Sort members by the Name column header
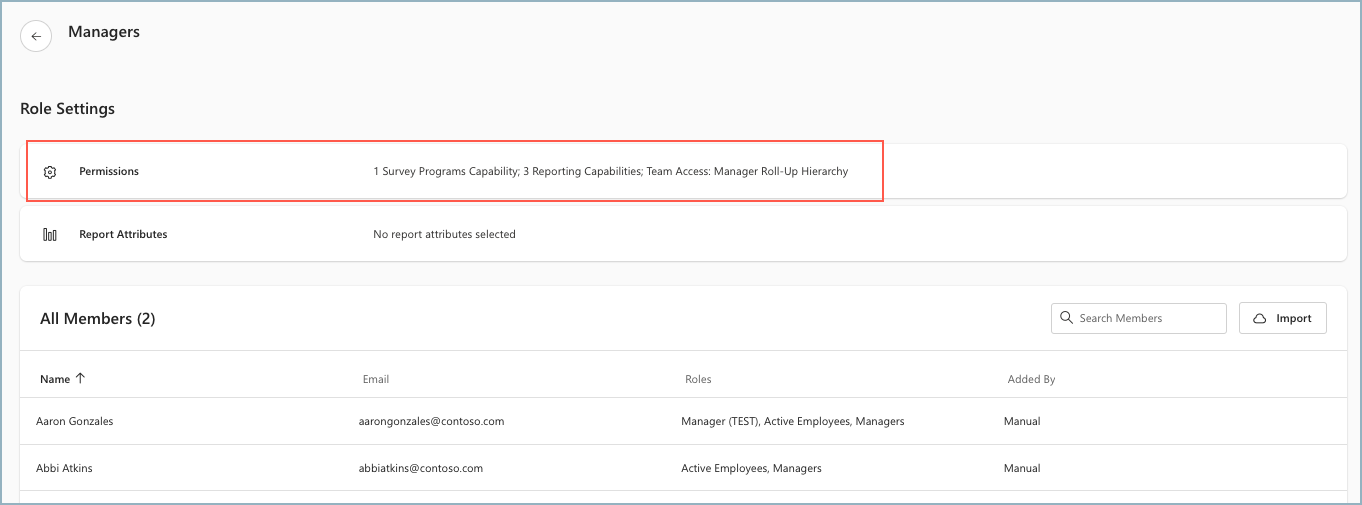The width and height of the screenshot is (1362, 505). tap(55, 379)
